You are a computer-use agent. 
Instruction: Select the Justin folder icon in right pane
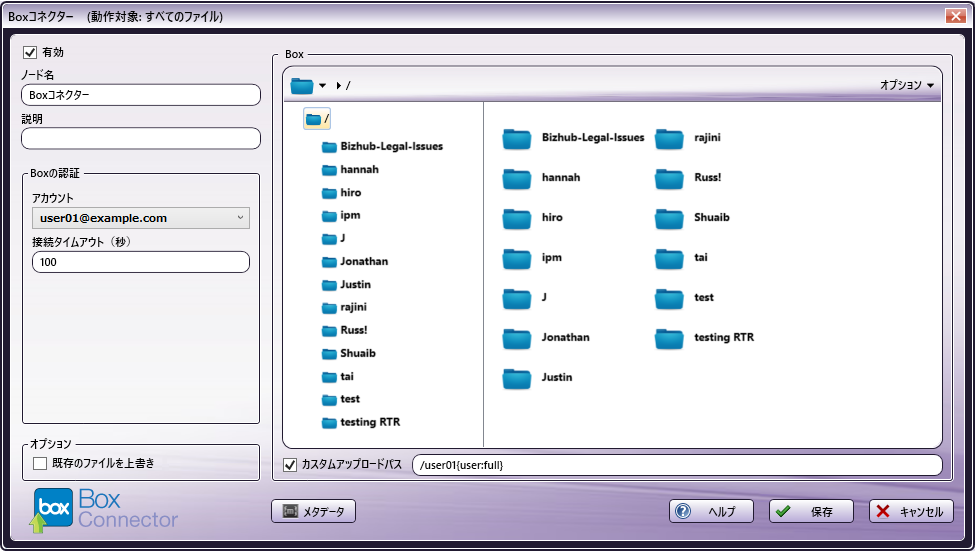[516, 378]
